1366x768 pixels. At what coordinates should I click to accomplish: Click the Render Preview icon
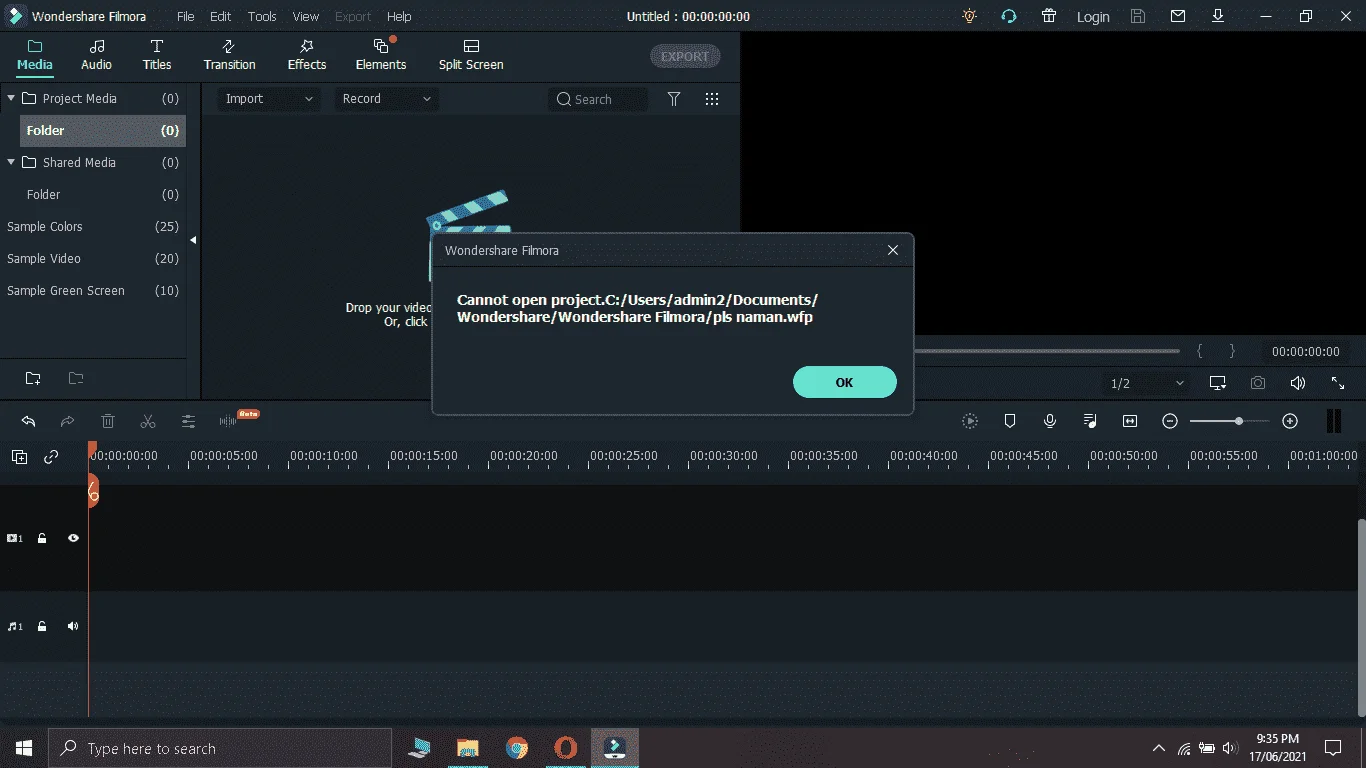(970, 421)
